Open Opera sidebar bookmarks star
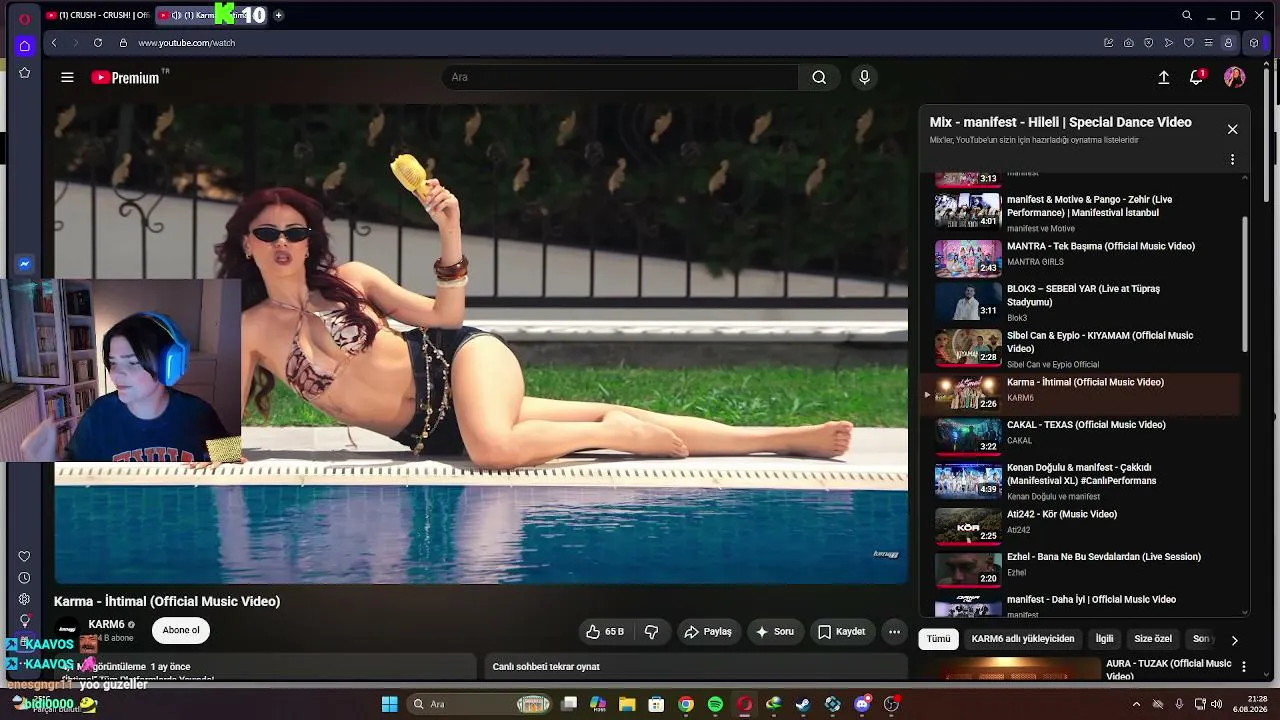This screenshot has height=720, width=1280. (x=25, y=73)
